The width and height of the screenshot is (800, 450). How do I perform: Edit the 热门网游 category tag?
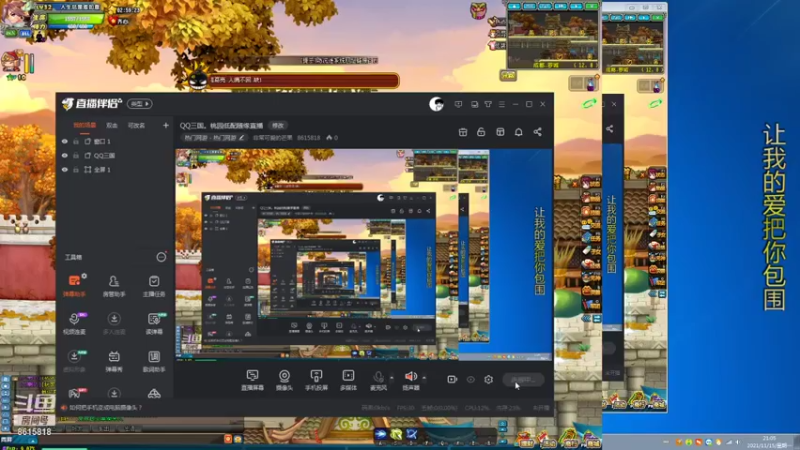tap(213, 138)
